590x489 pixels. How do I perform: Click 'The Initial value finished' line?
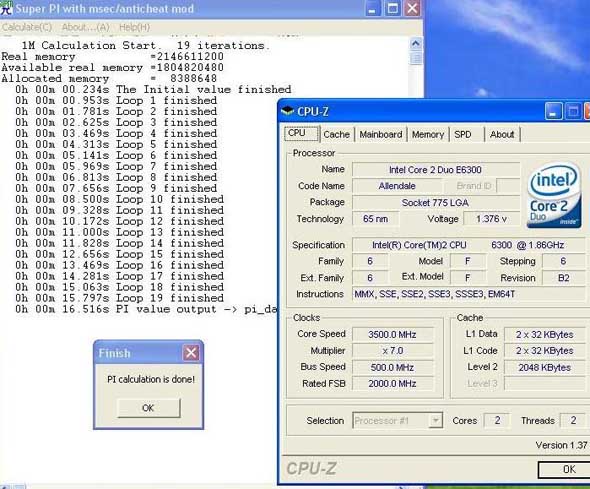point(153,90)
